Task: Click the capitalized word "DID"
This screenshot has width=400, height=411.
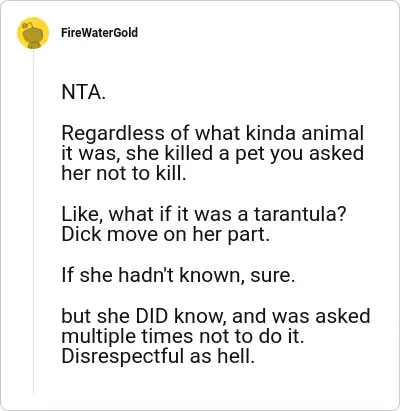Action: coord(151,316)
